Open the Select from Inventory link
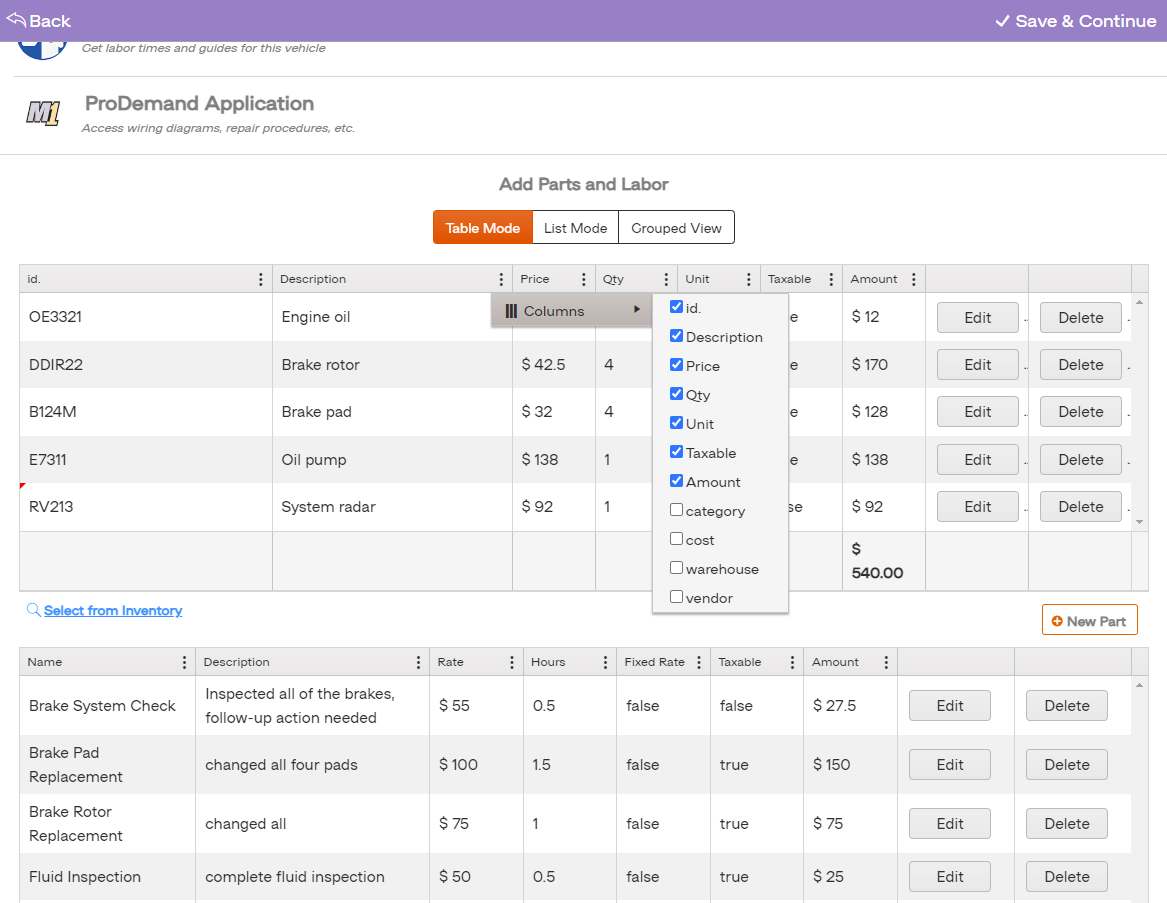 pyautogui.click(x=113, y=610)
